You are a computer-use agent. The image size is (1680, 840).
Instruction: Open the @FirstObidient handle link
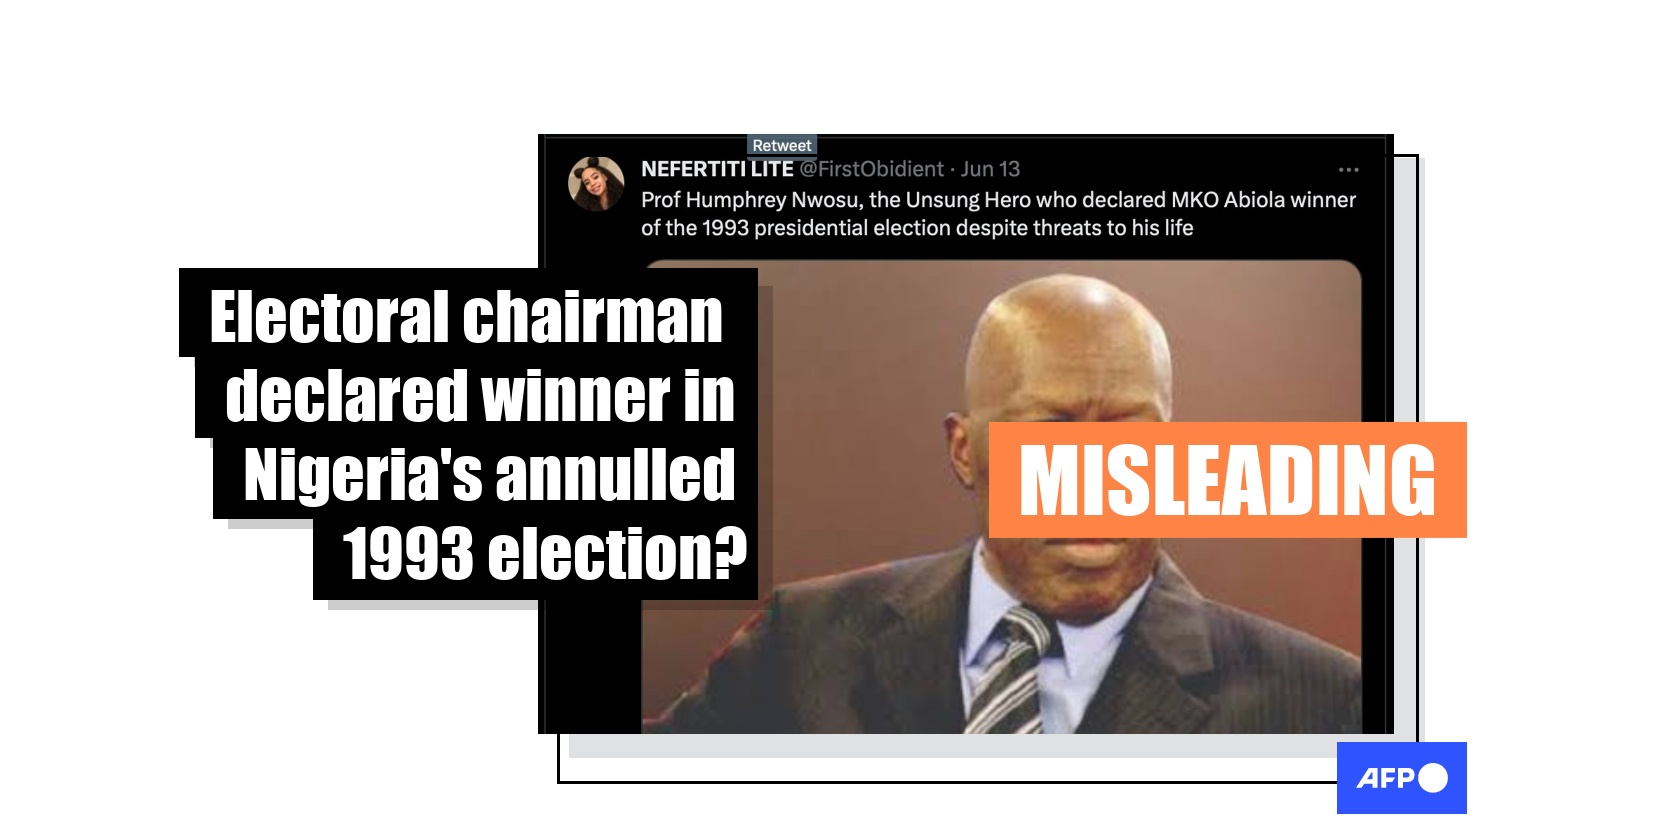(x=871, y=169)
